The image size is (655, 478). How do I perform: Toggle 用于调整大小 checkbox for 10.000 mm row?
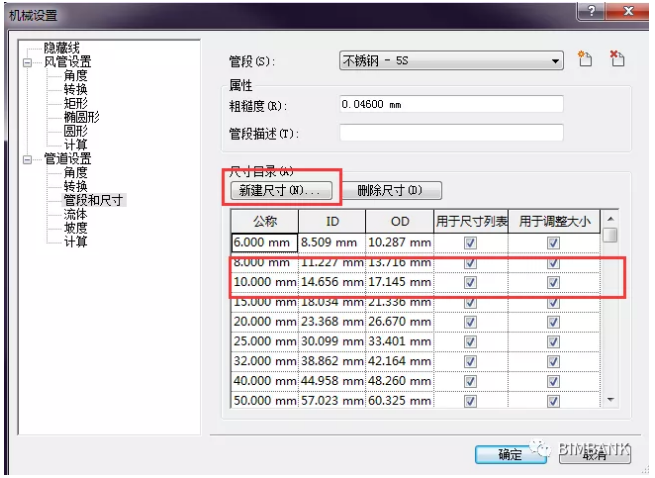pyautogui.click(x=553, y=282)
